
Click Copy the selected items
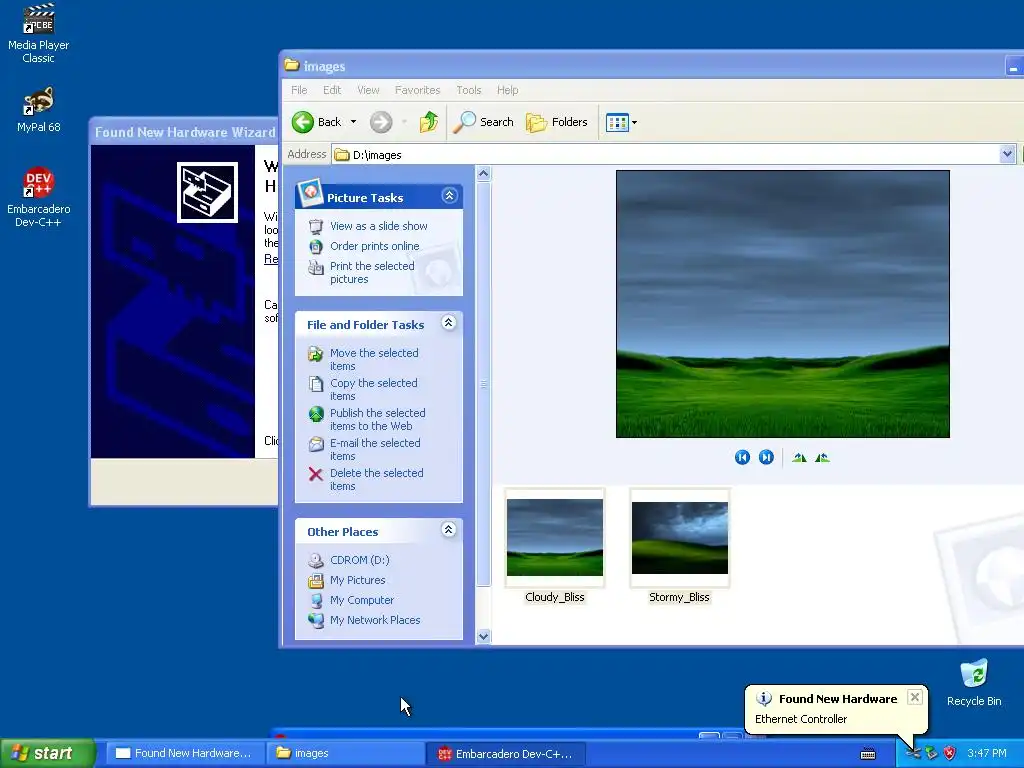click(373, 389)
